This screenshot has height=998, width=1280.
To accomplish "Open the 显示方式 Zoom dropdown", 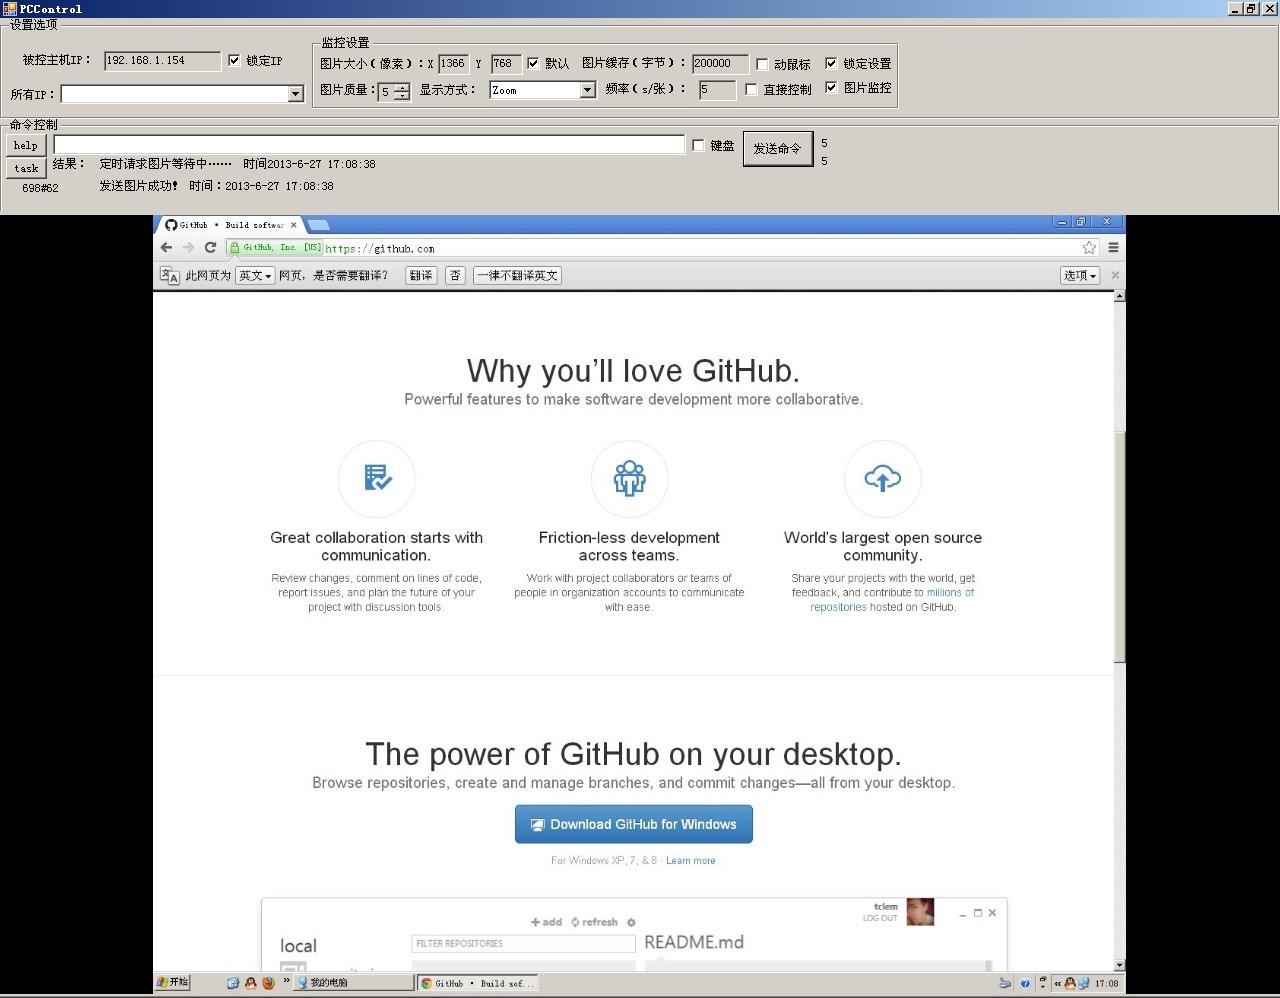I will 587,90.
